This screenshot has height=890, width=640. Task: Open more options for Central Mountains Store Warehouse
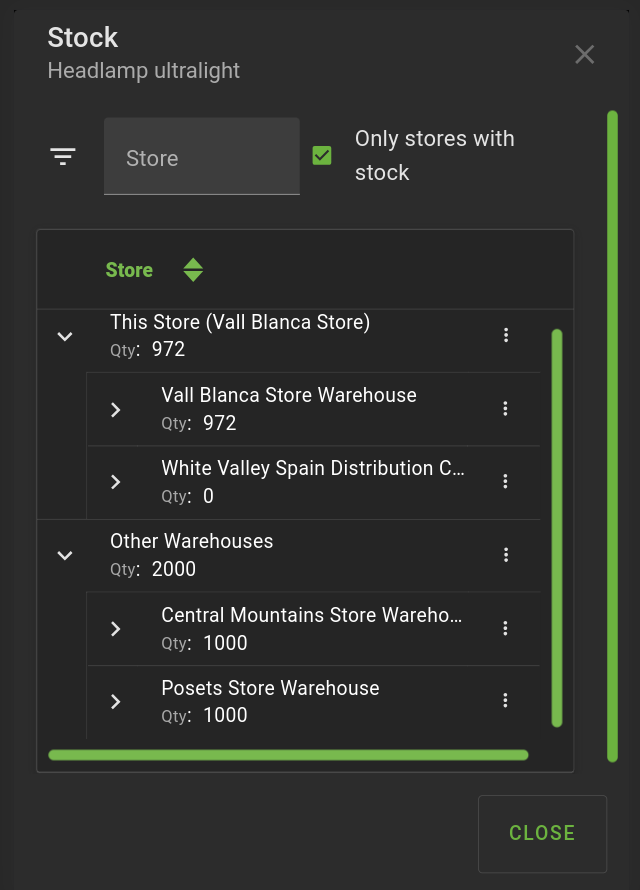point(506,628)
